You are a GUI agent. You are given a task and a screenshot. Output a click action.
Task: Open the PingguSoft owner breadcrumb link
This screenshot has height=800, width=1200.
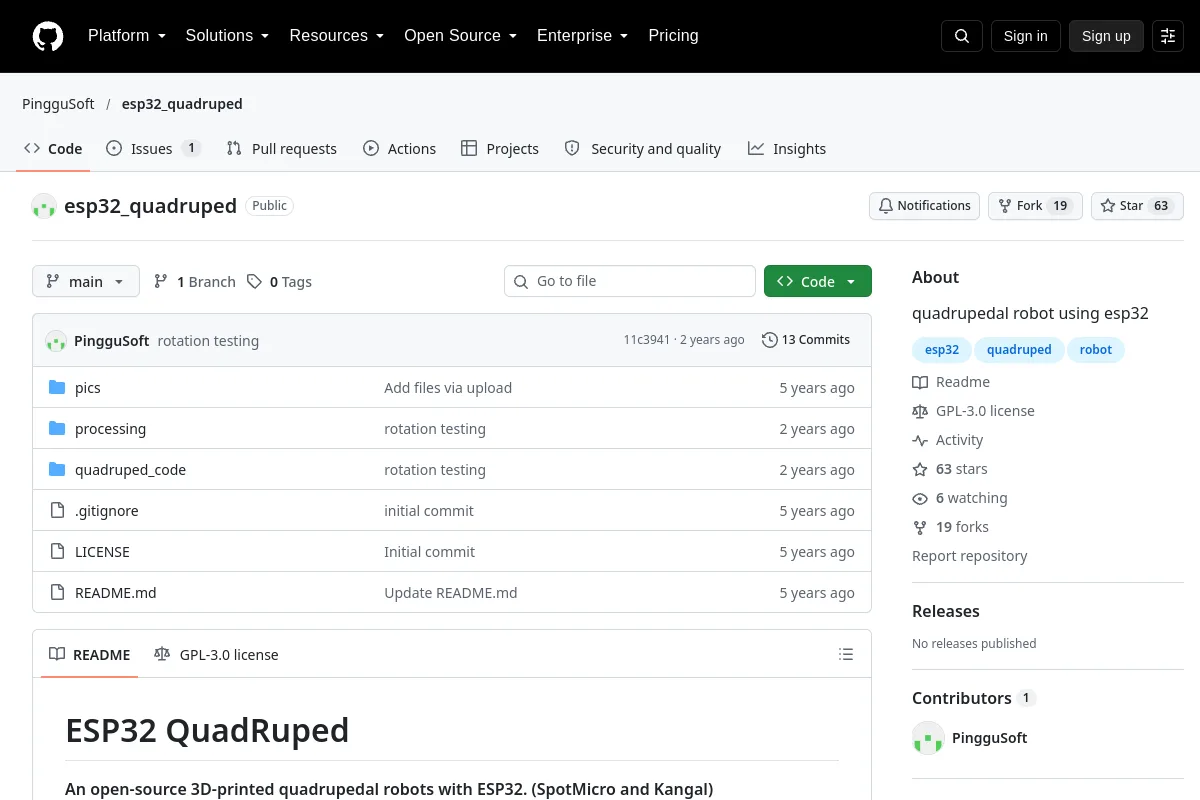coord(58,104)
